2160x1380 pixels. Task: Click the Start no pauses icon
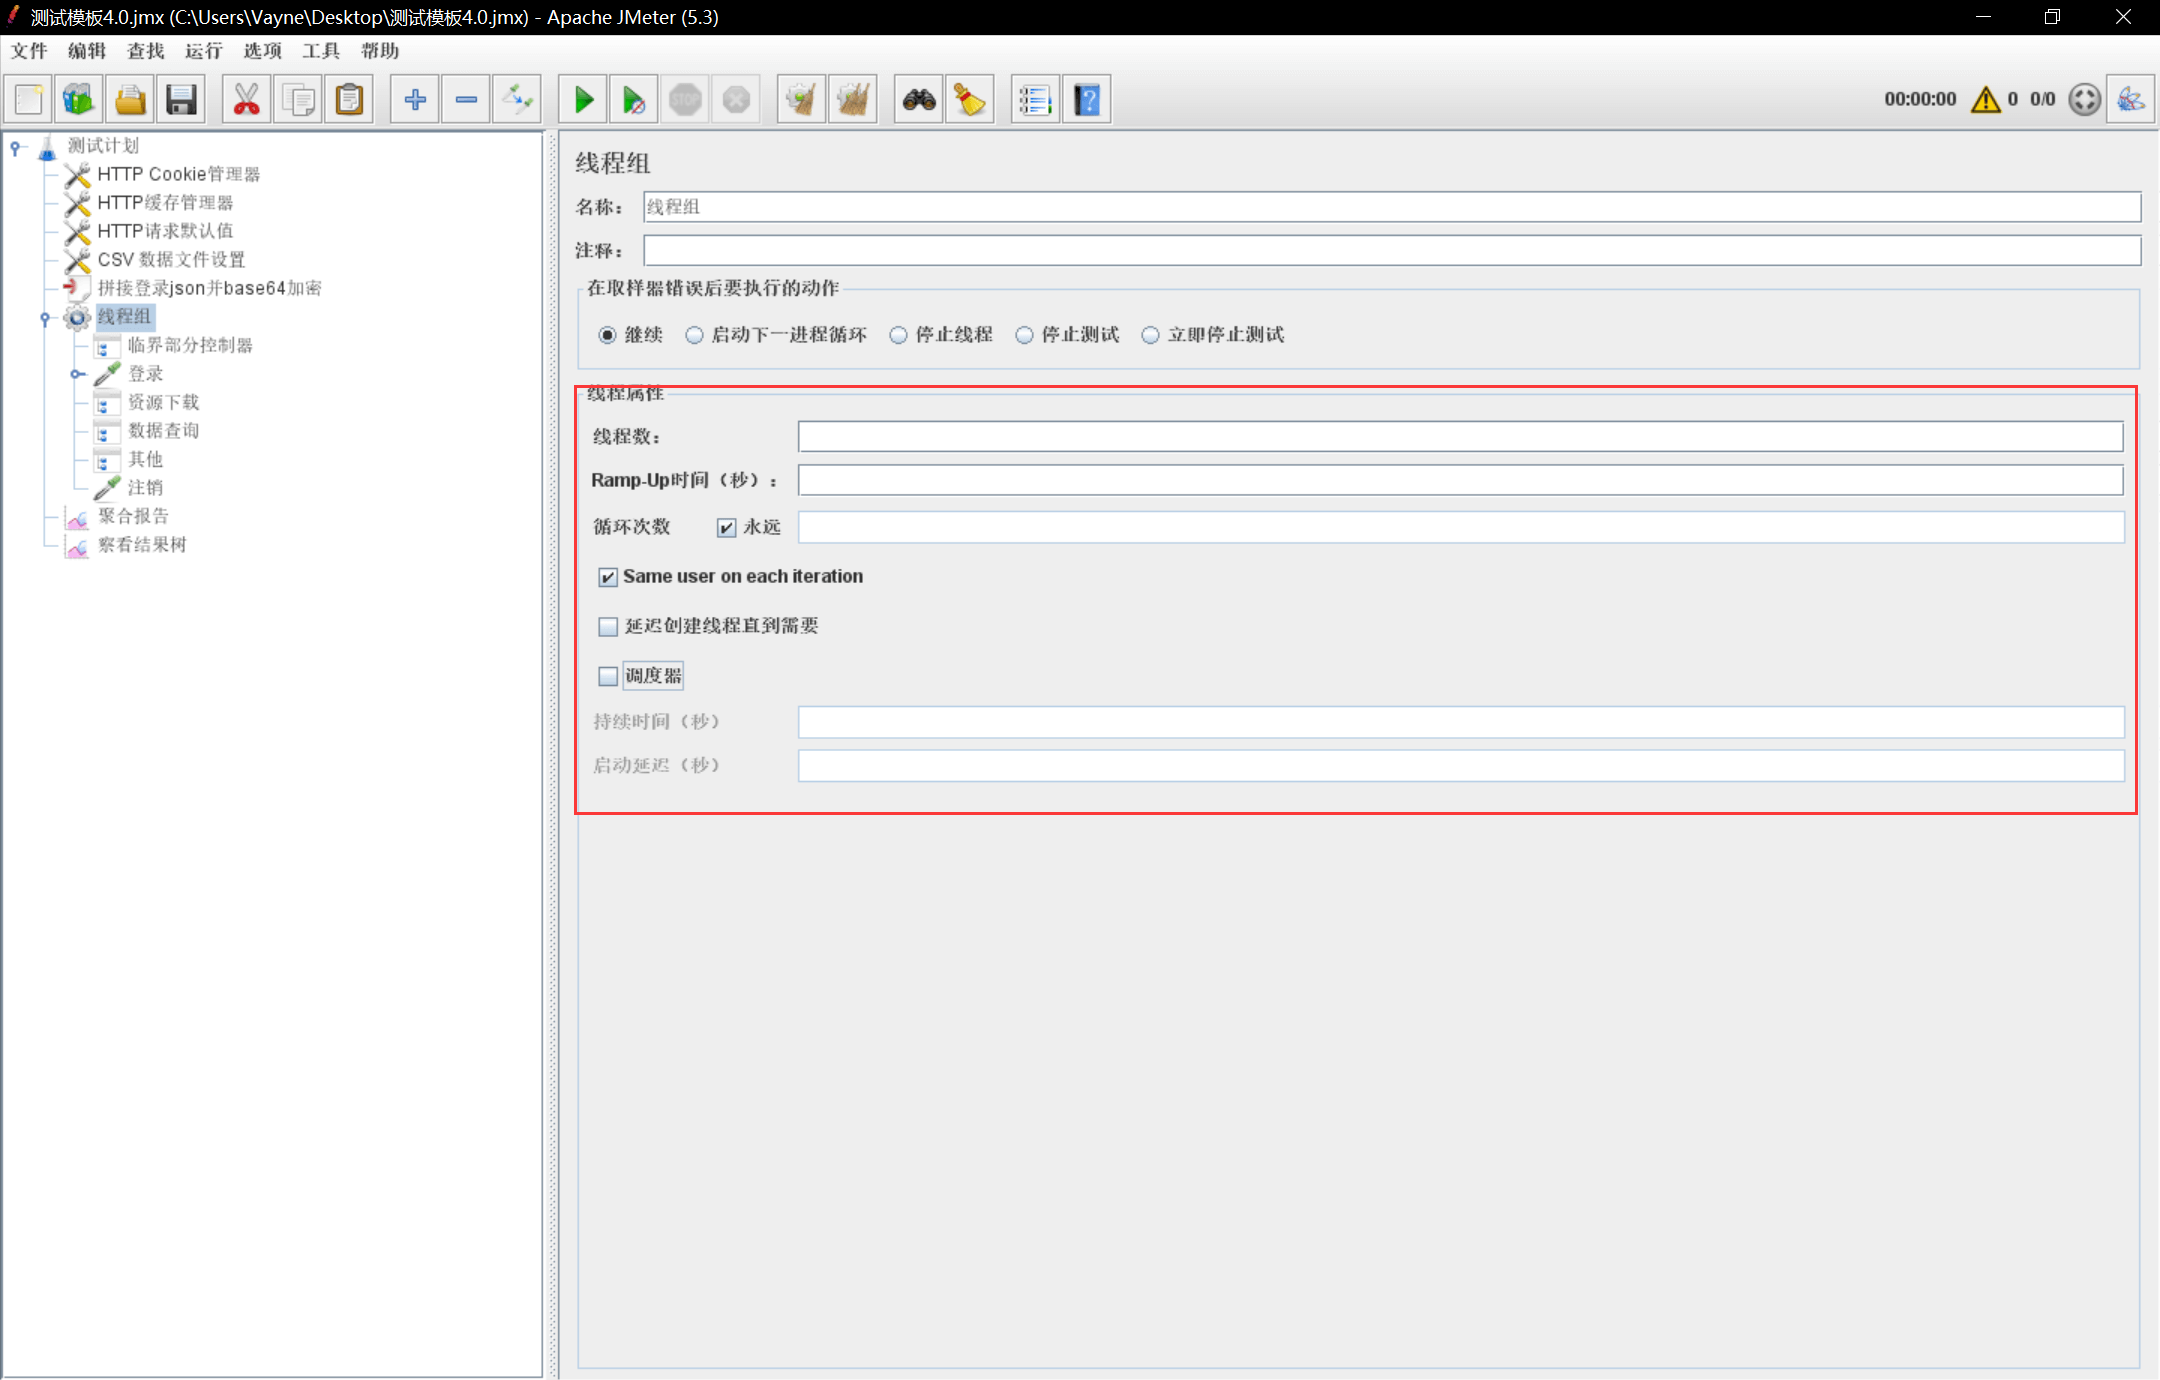click(634, 99)
